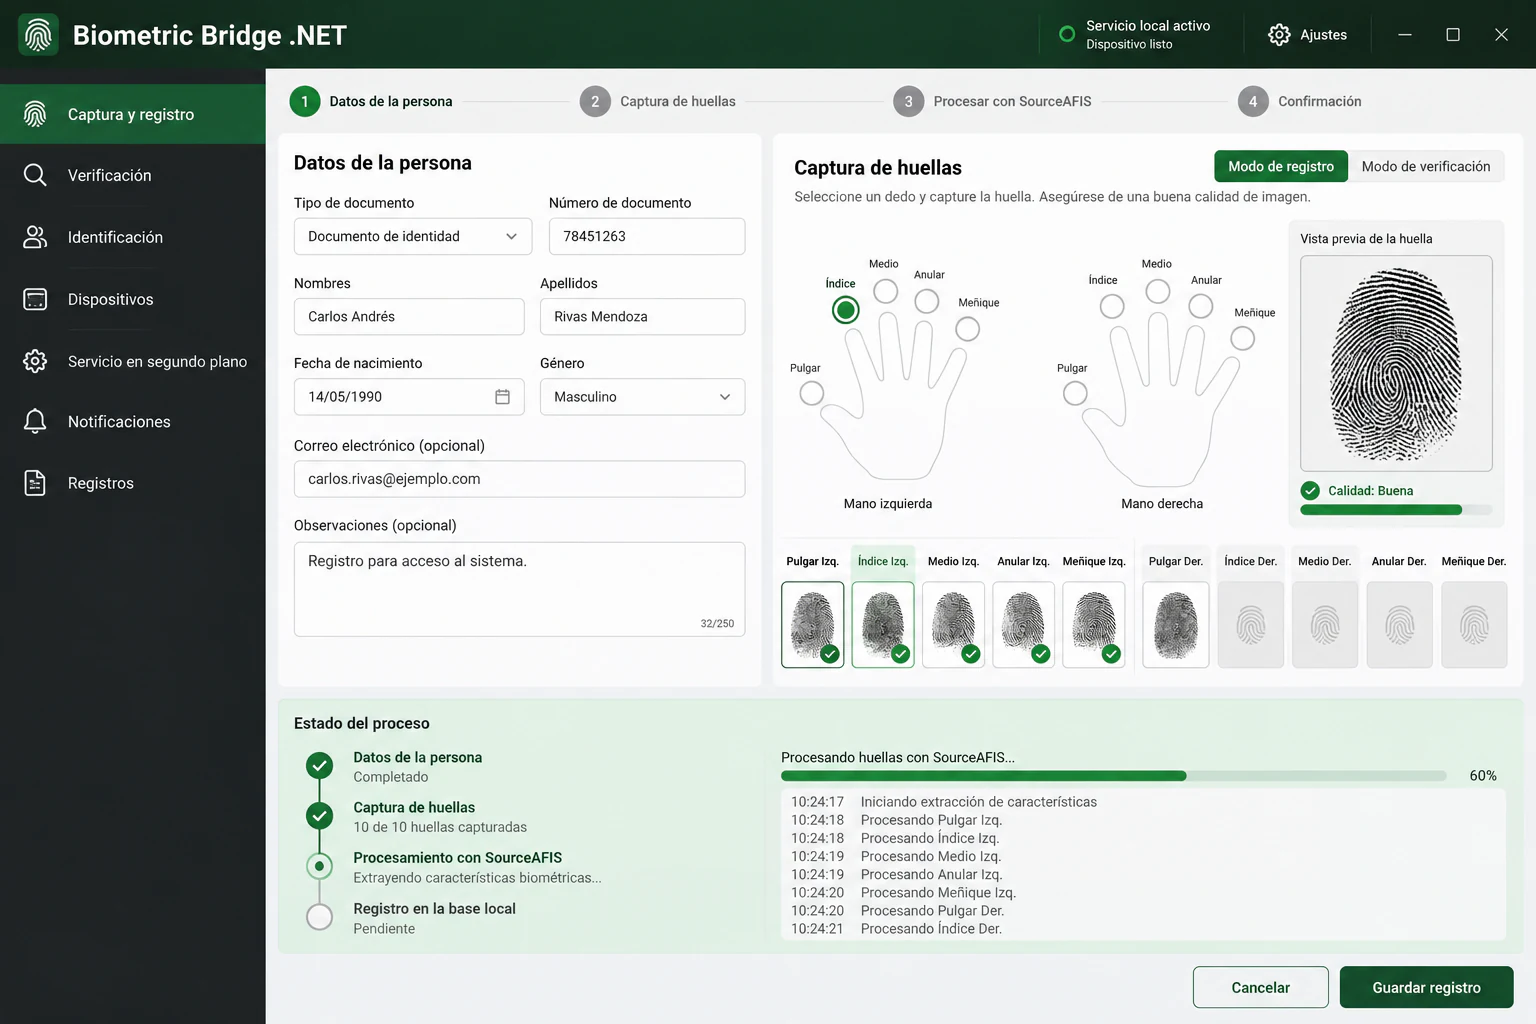The height and width of the screenshot is (1024, 1536).
Task: Click the large fingerprint preview image
Action: (x=1396, y=363)
